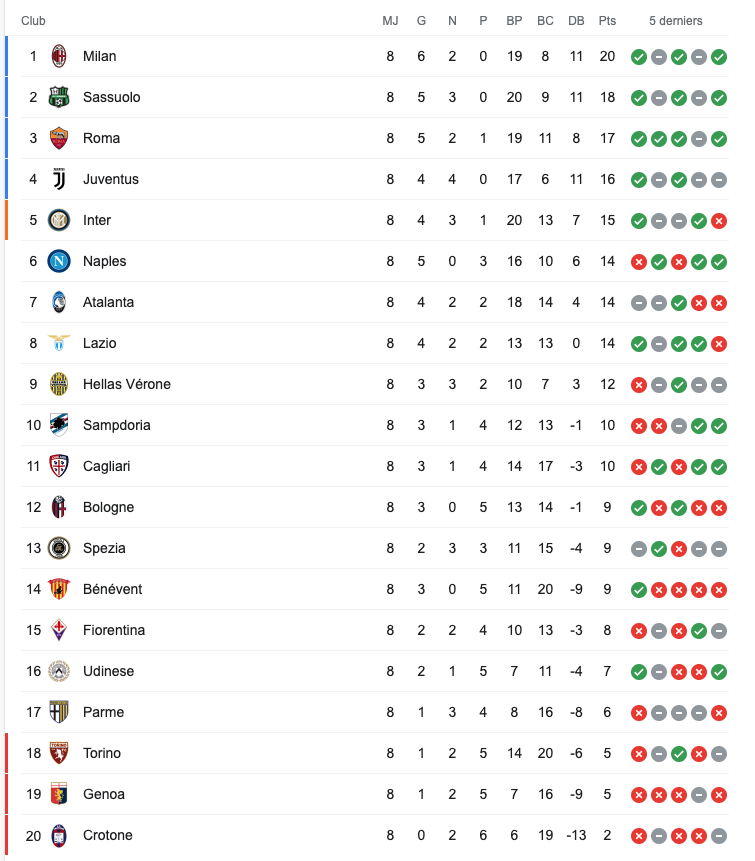
Task: Click the Bénévent club crest icon
Action: [59, 589]
